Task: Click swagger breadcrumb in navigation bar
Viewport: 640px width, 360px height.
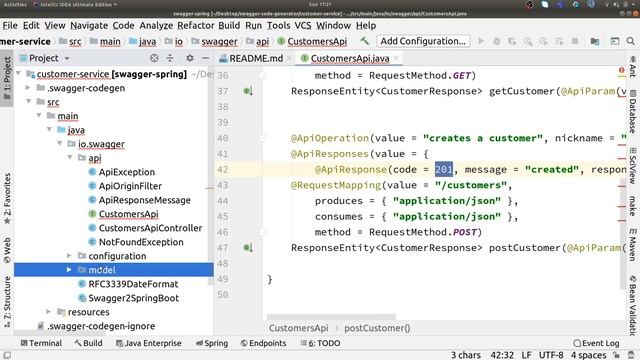Action: (219, 41)
